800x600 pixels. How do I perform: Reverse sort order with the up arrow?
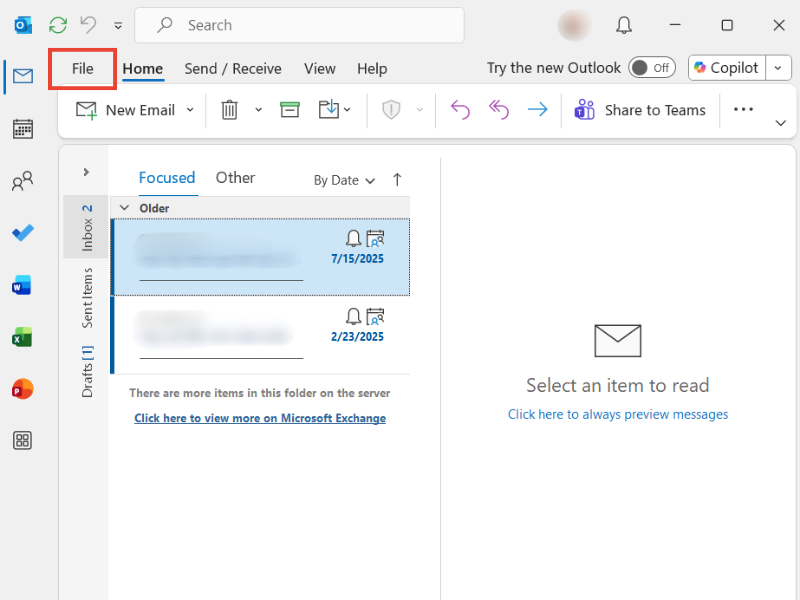(397, 180)
